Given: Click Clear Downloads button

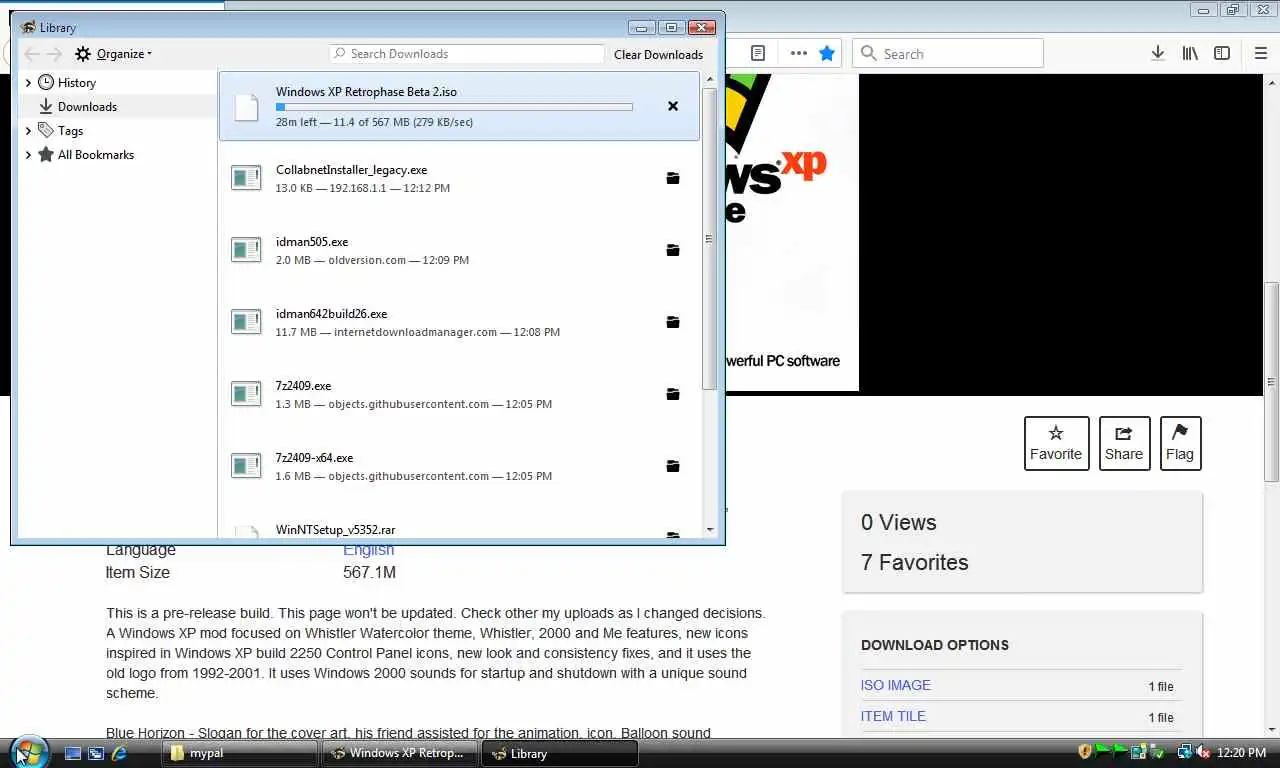Looking at the screenshot, I should (x=658, y=54).
